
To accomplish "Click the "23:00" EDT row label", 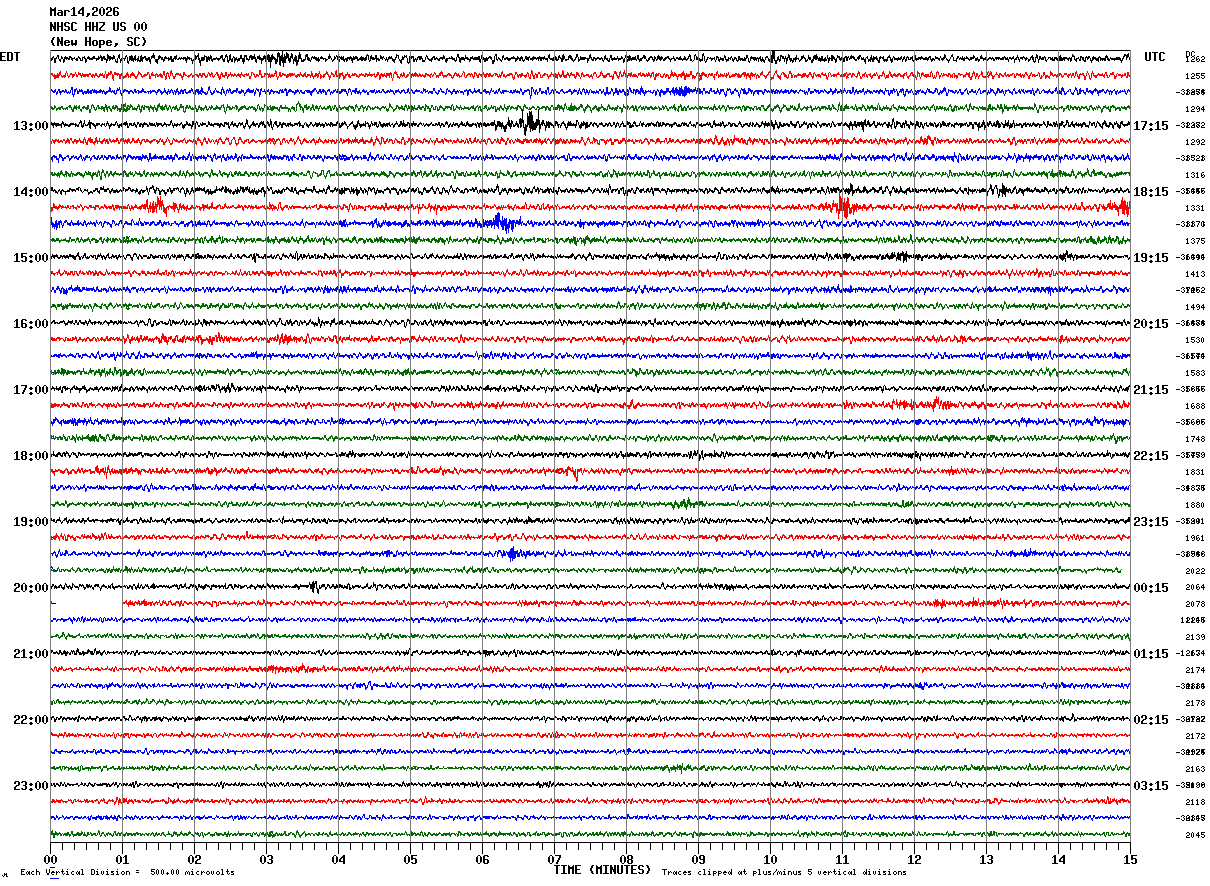I will tap(31, 786).
